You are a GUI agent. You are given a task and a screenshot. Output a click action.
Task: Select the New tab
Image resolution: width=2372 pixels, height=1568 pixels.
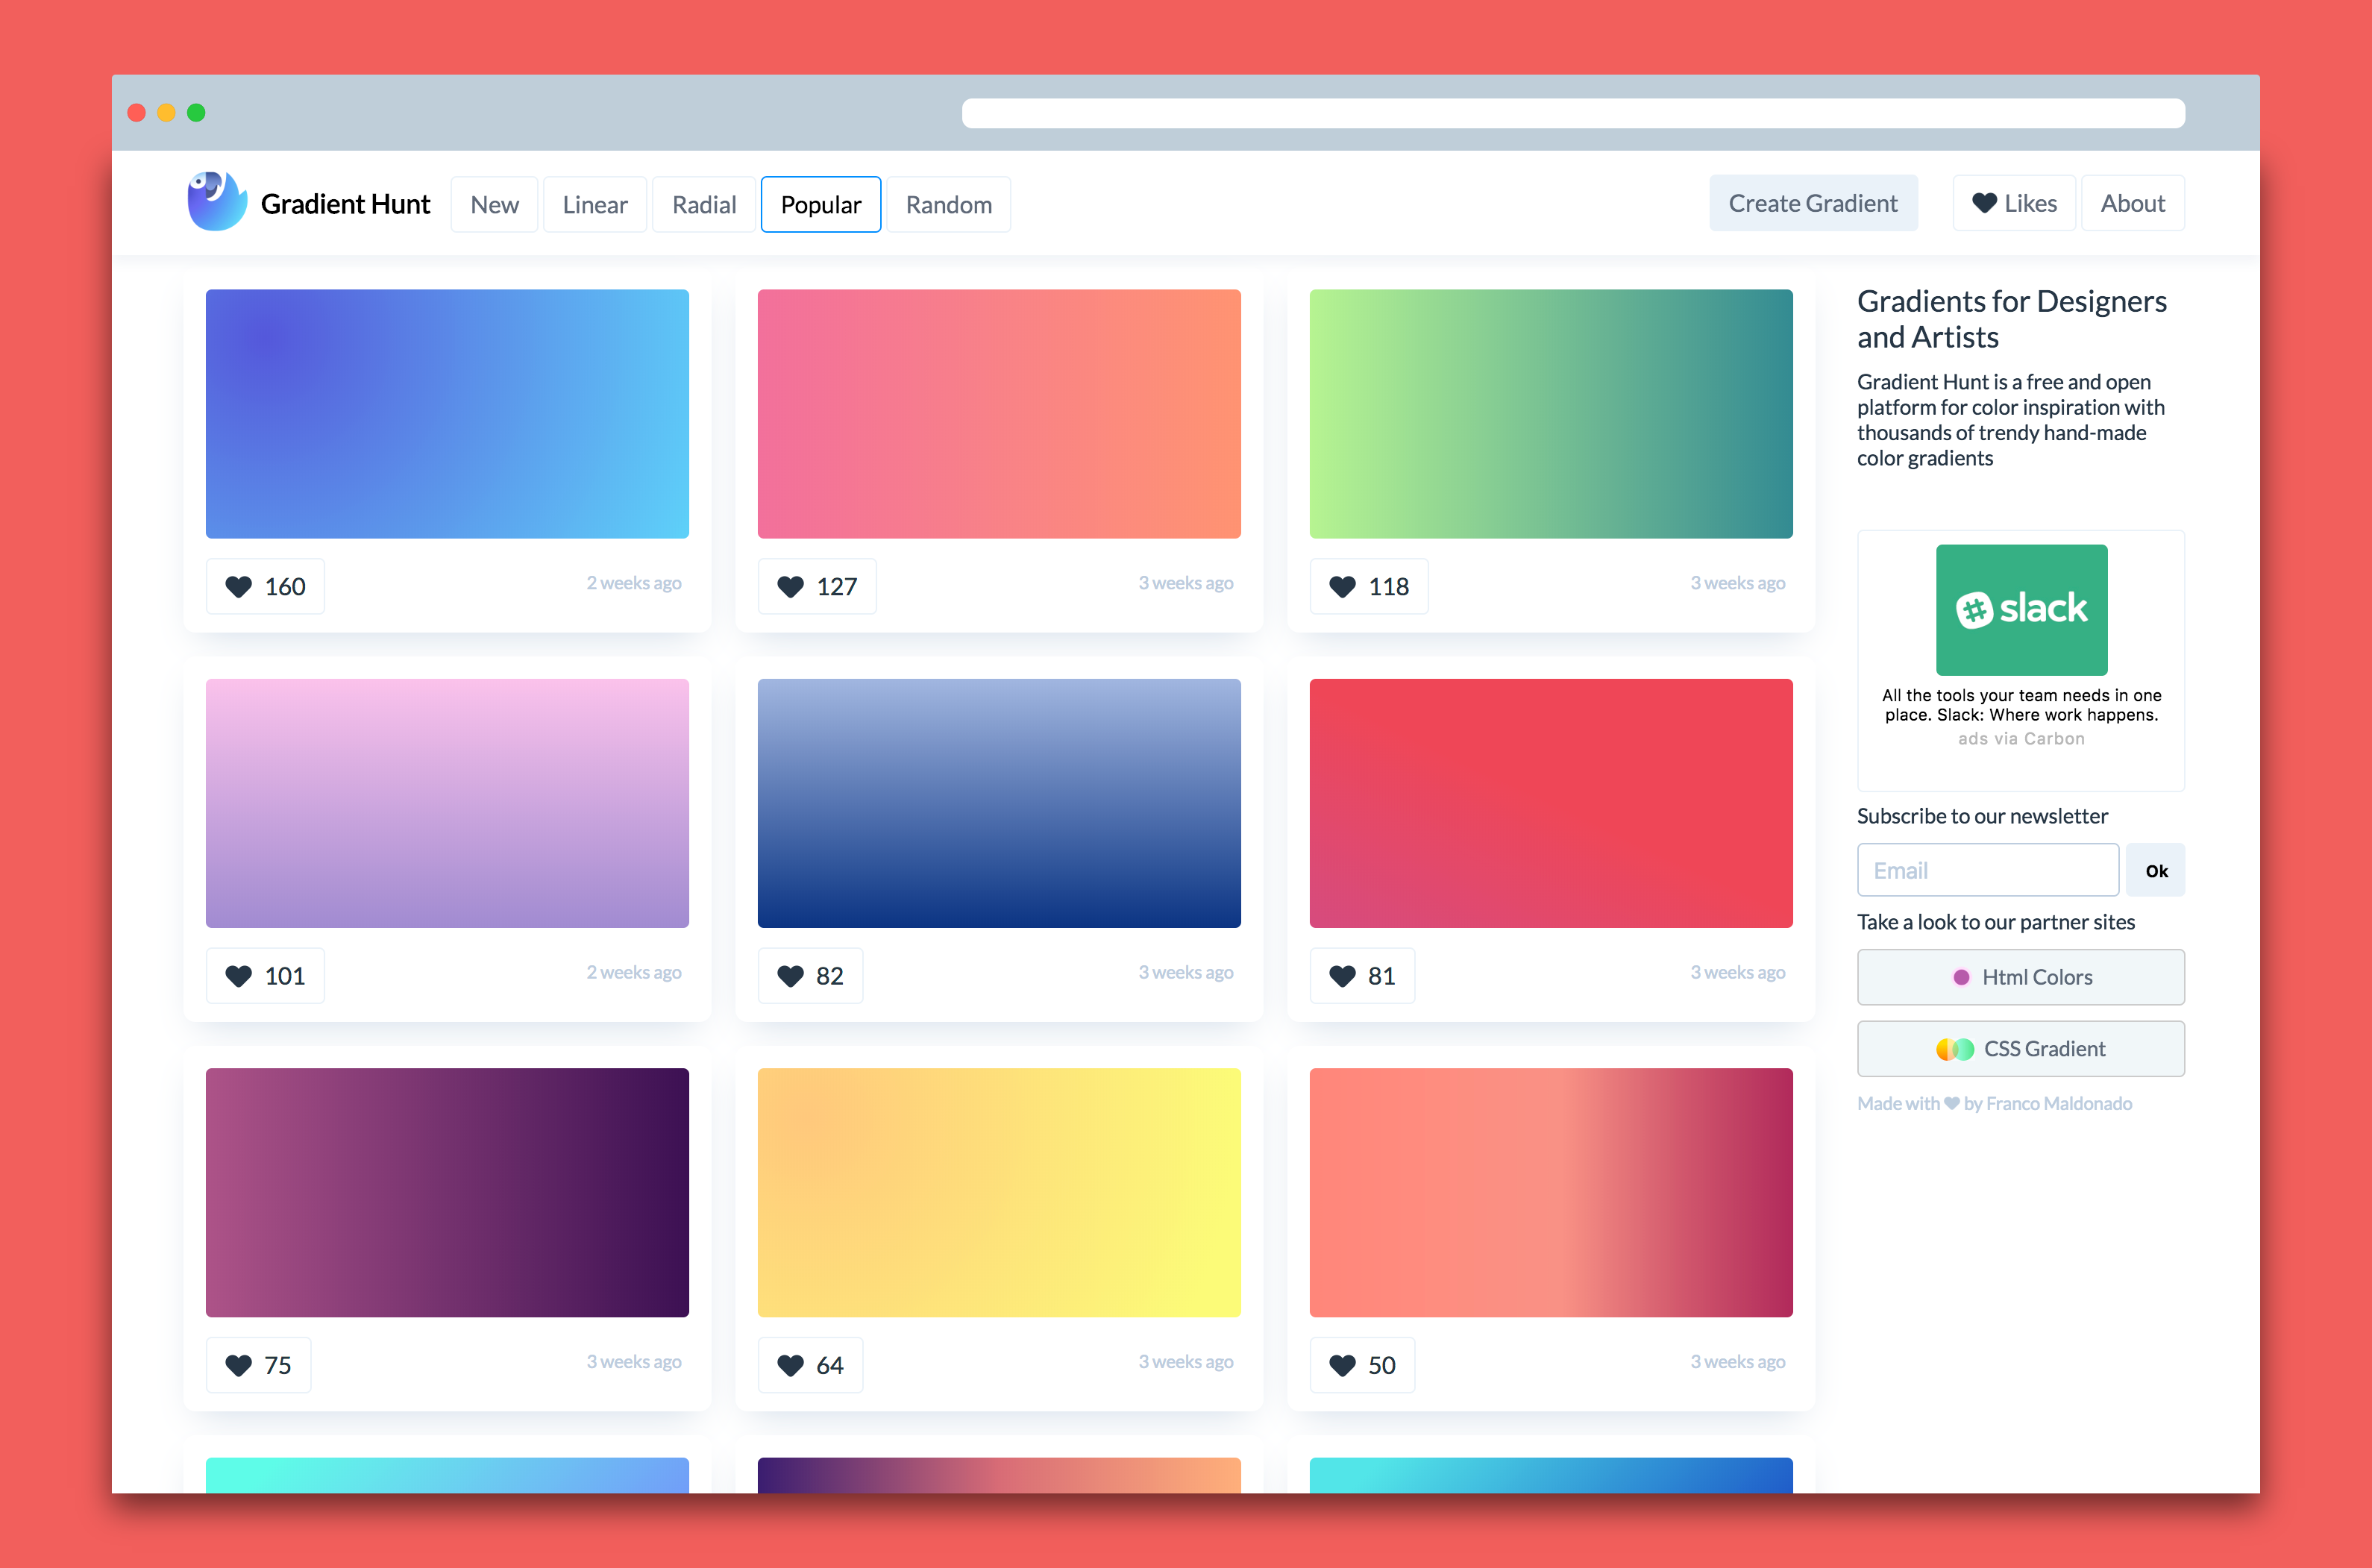pyautogui.click(x=495, y=203)
